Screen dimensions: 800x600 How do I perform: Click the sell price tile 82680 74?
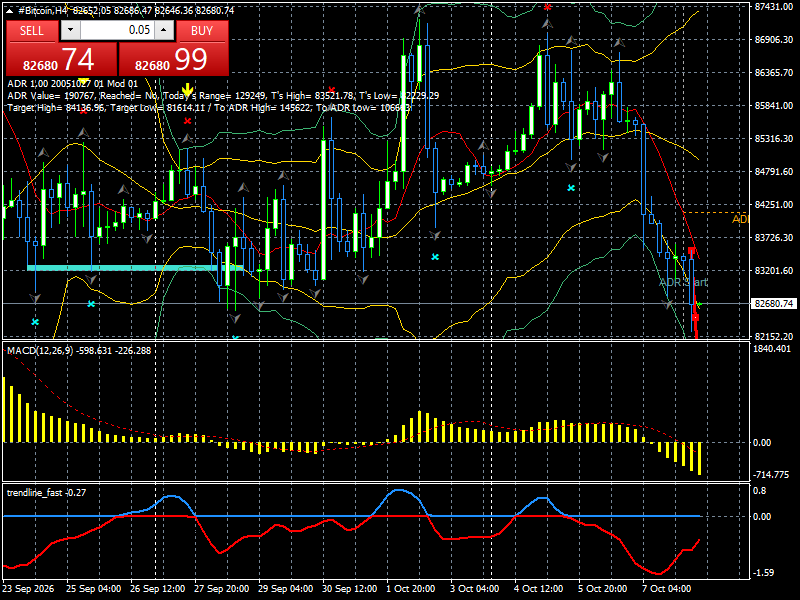61,59
